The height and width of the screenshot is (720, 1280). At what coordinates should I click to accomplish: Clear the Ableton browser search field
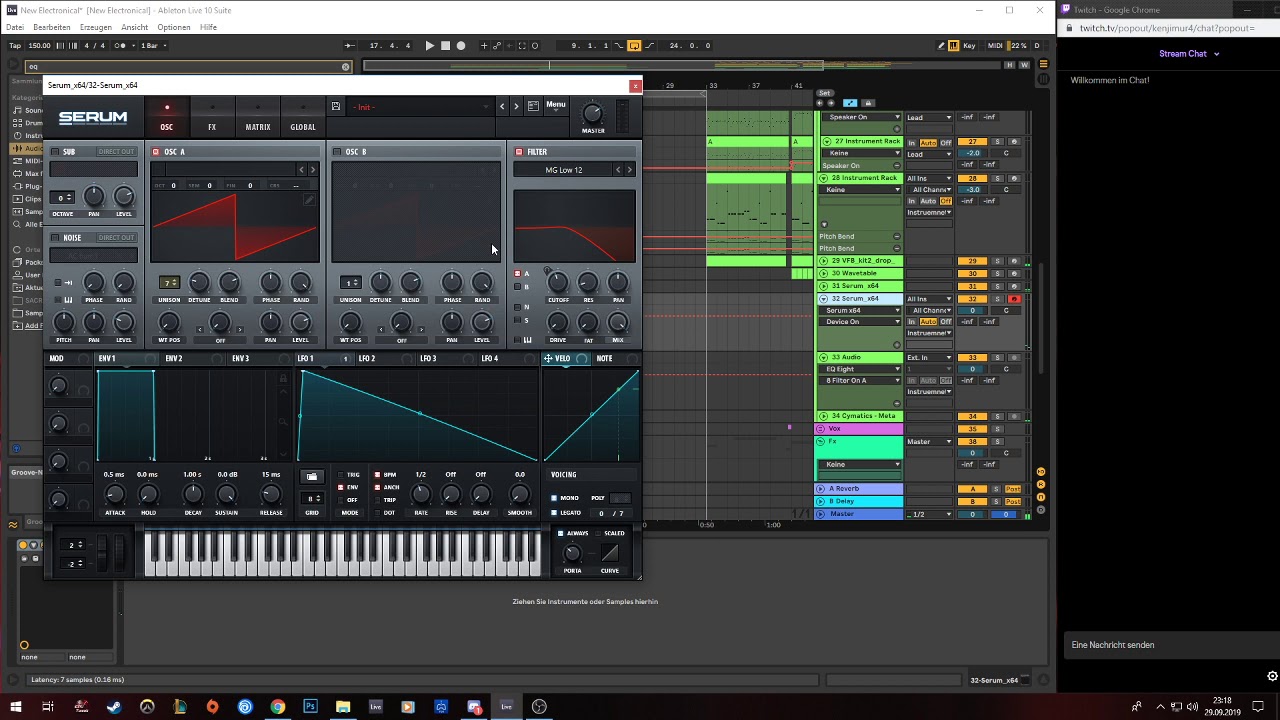(346, 67)
